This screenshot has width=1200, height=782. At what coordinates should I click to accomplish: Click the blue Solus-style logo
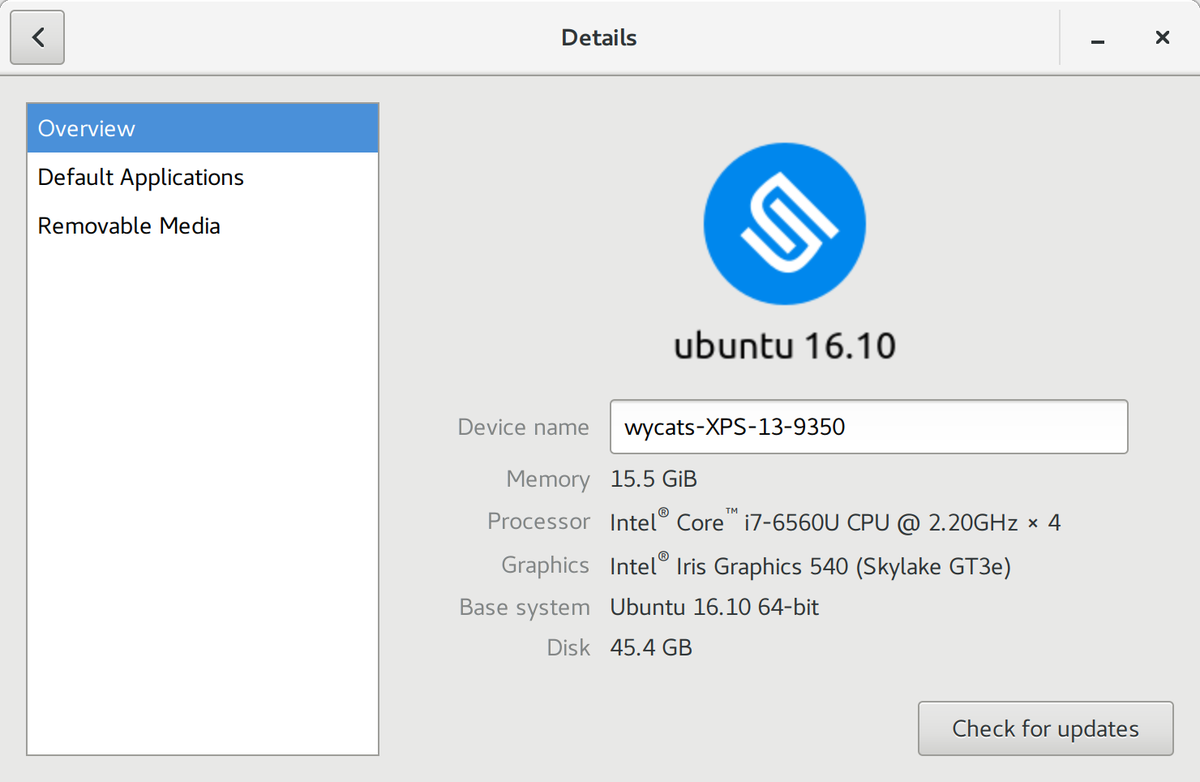click(x=785, y=224)
